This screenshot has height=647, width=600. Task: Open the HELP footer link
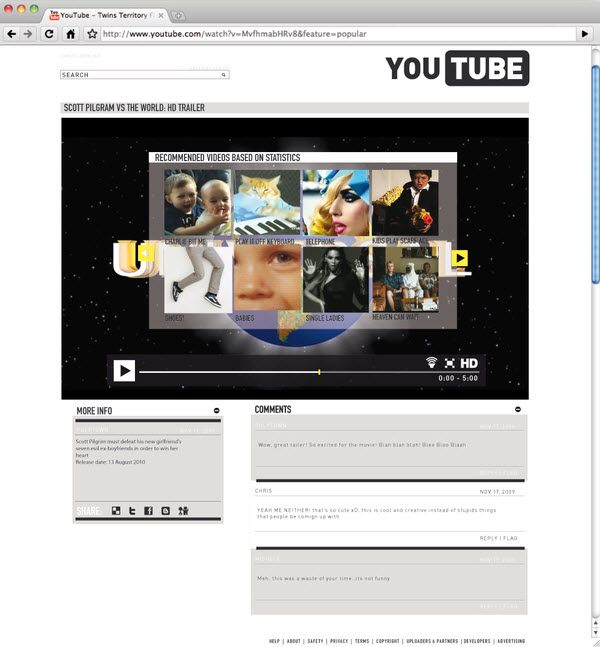[274, 641]
